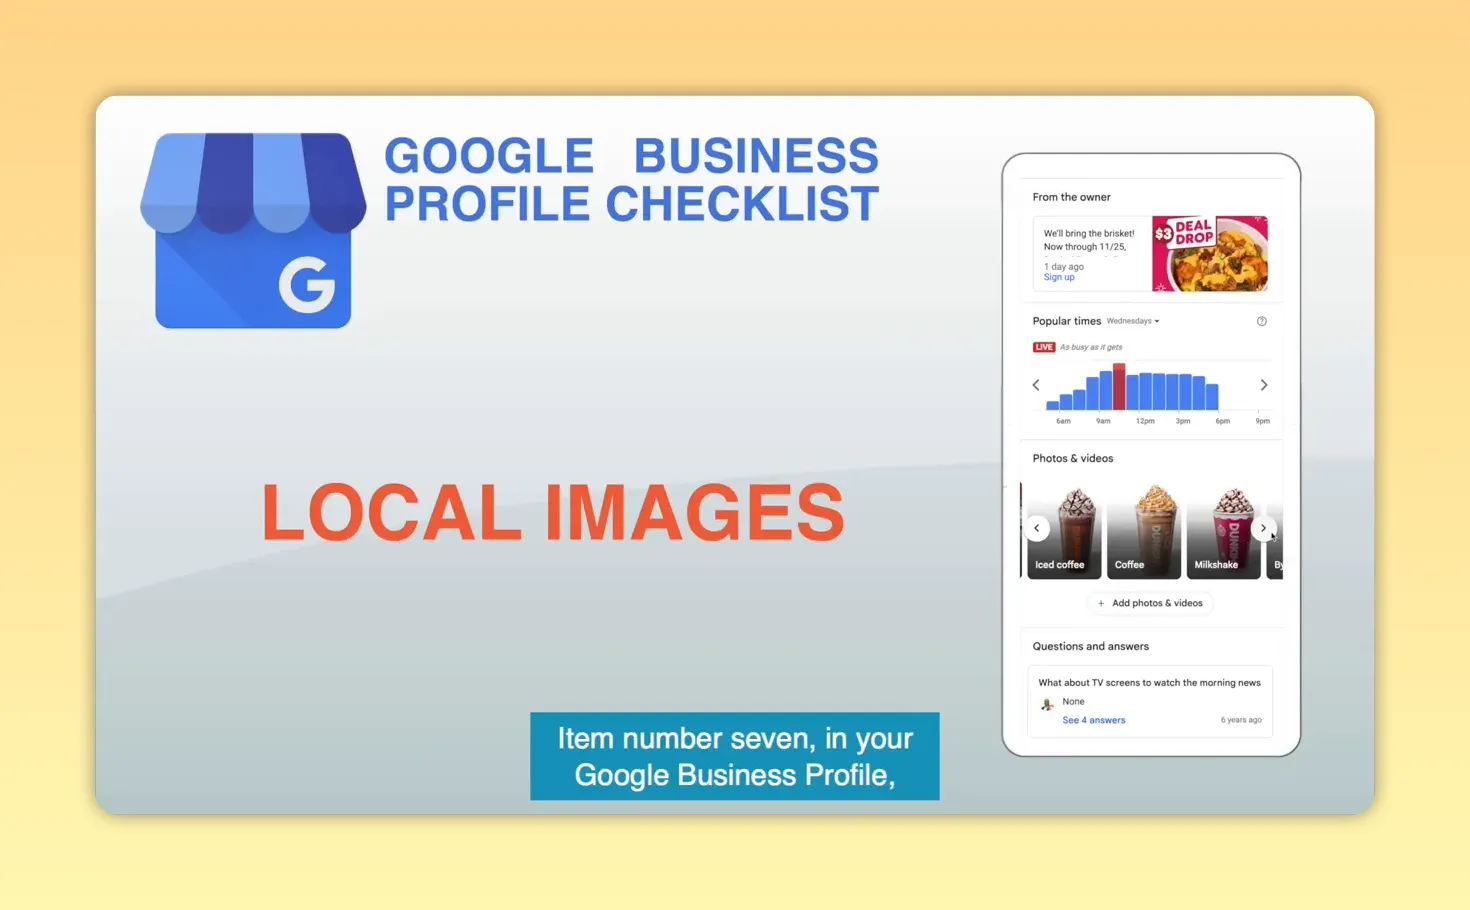The width and height of the screenshot is (1470, 910).
Task: Show next day with Popular times right arrow
Action: click(x=1264, y=385)
